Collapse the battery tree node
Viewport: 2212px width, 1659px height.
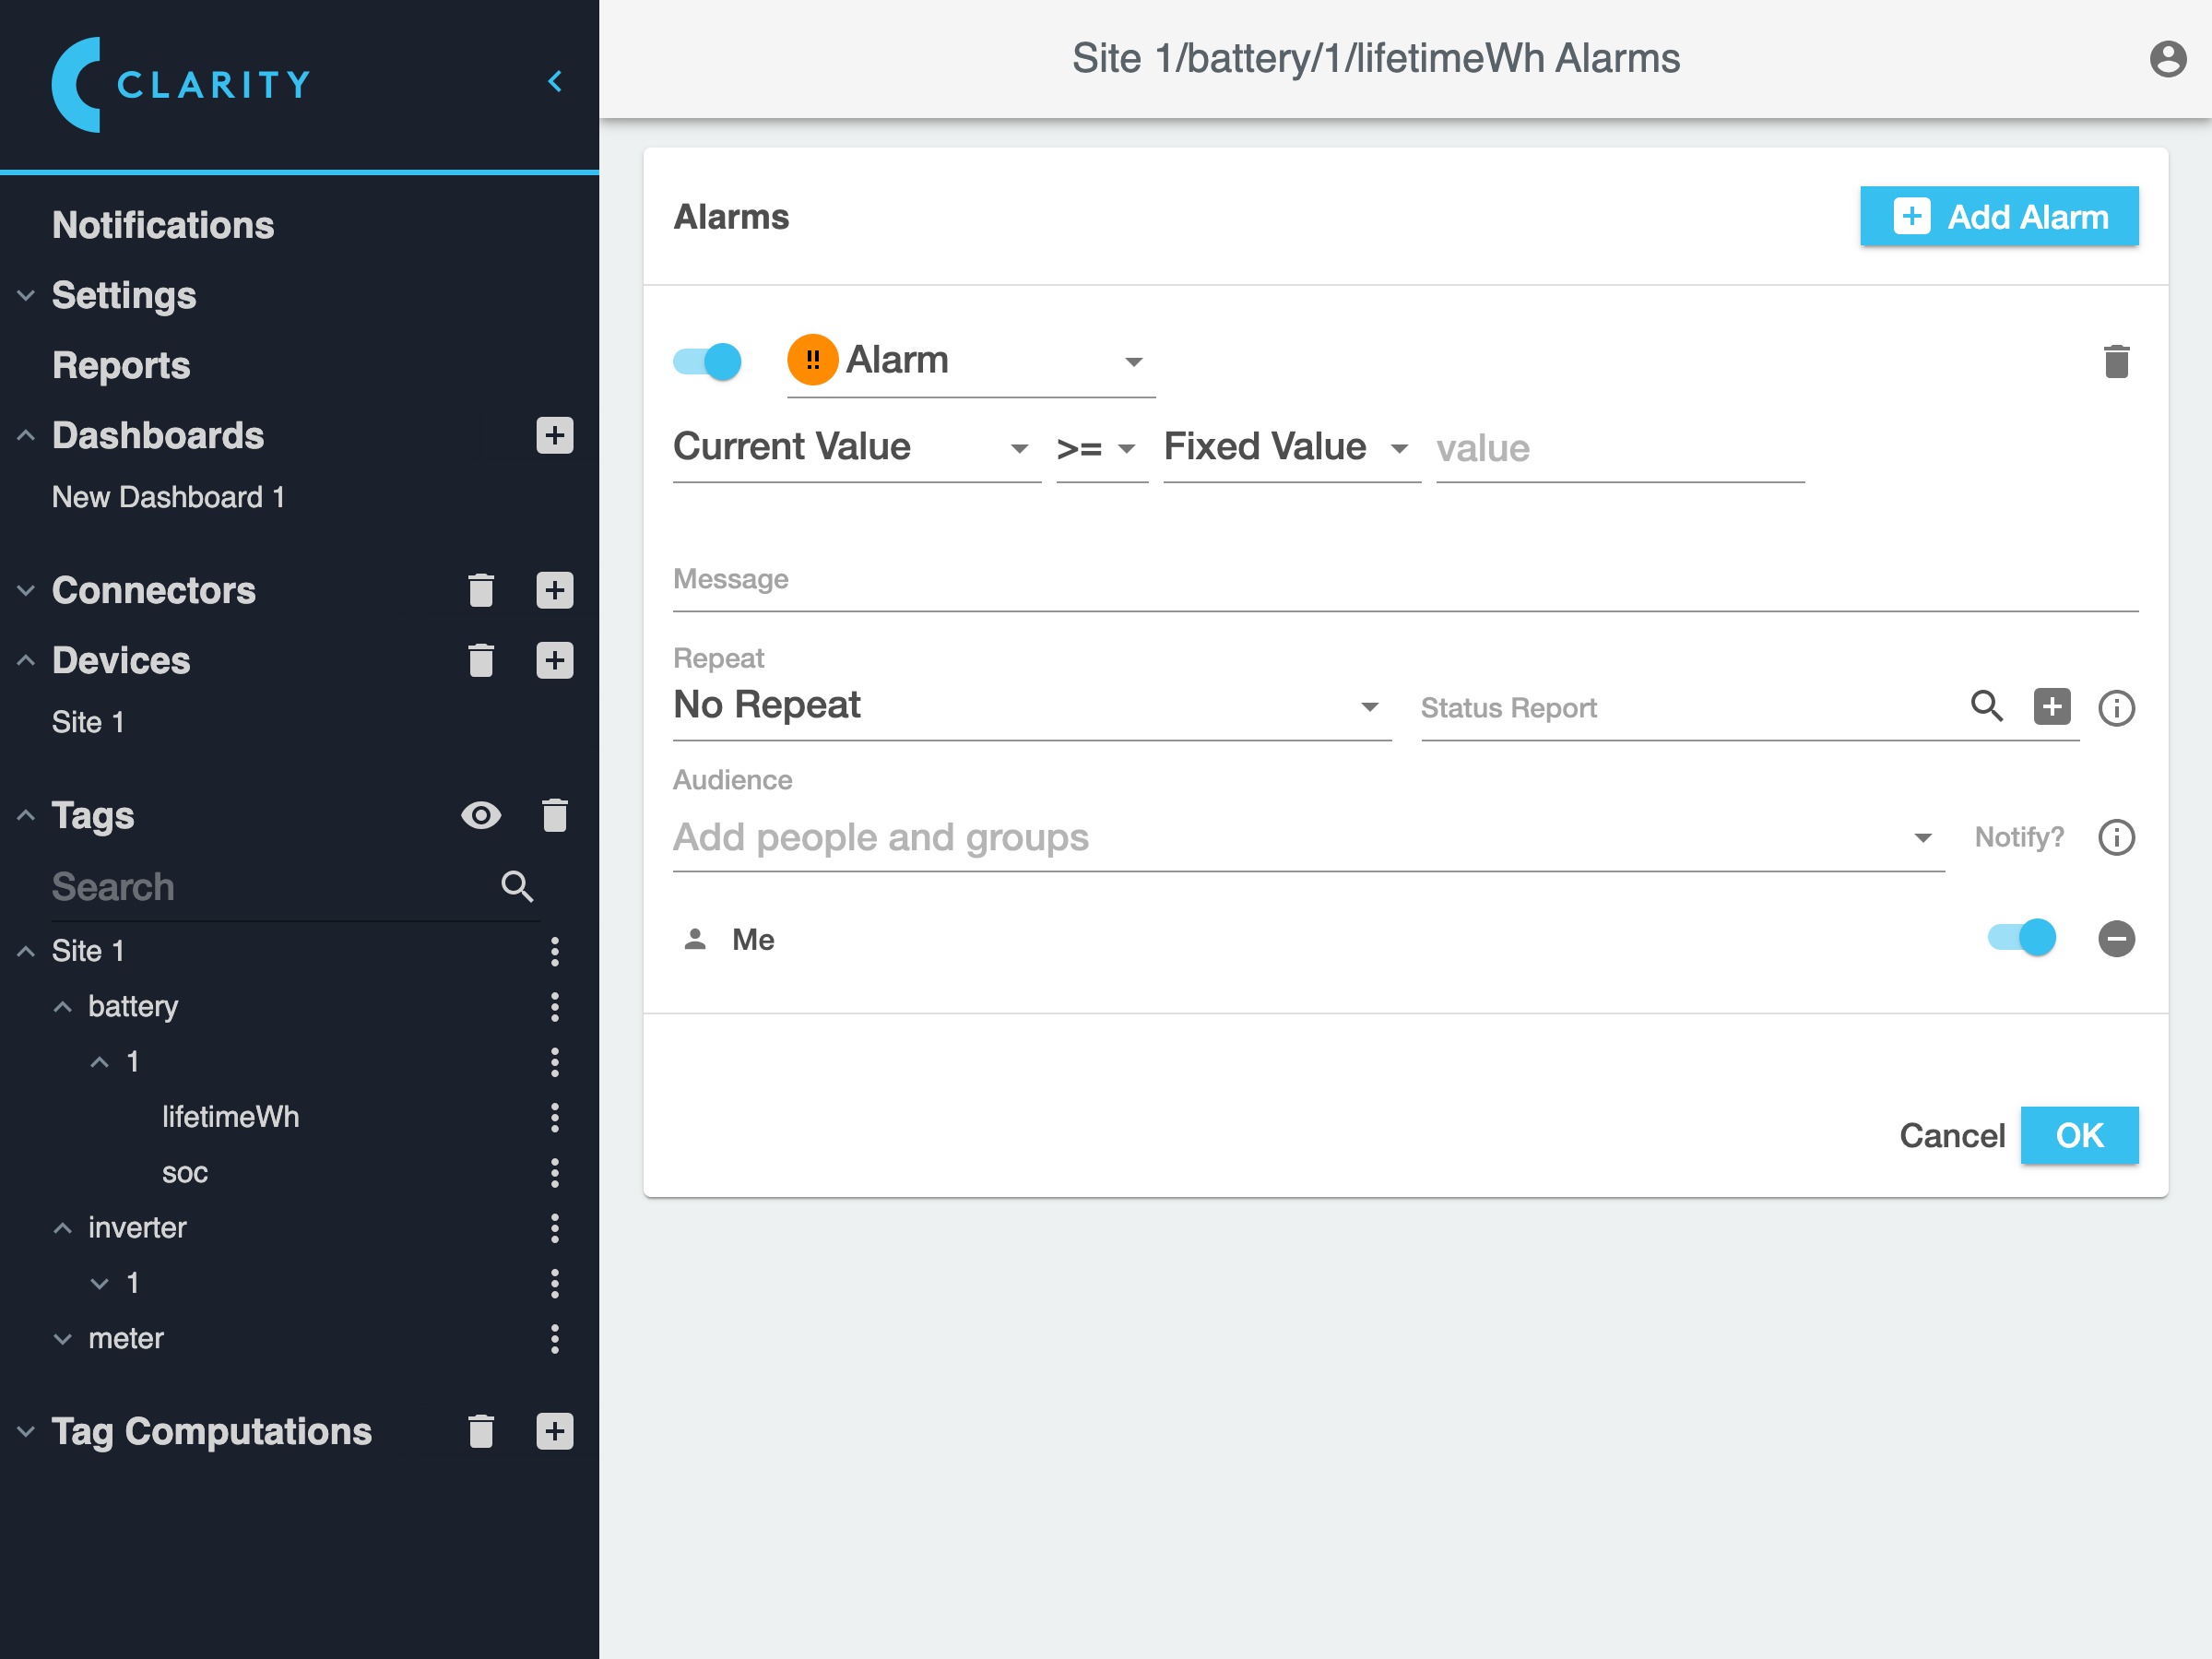pos(63,1006)
